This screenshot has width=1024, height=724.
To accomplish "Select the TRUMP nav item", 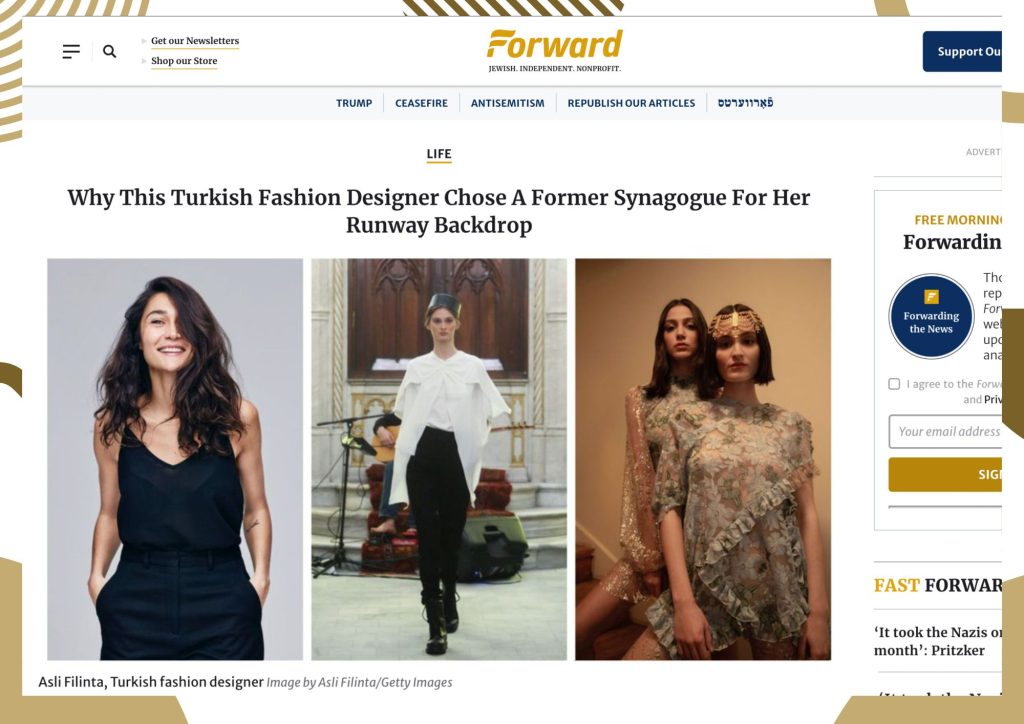I will click(x=354, y=103).
